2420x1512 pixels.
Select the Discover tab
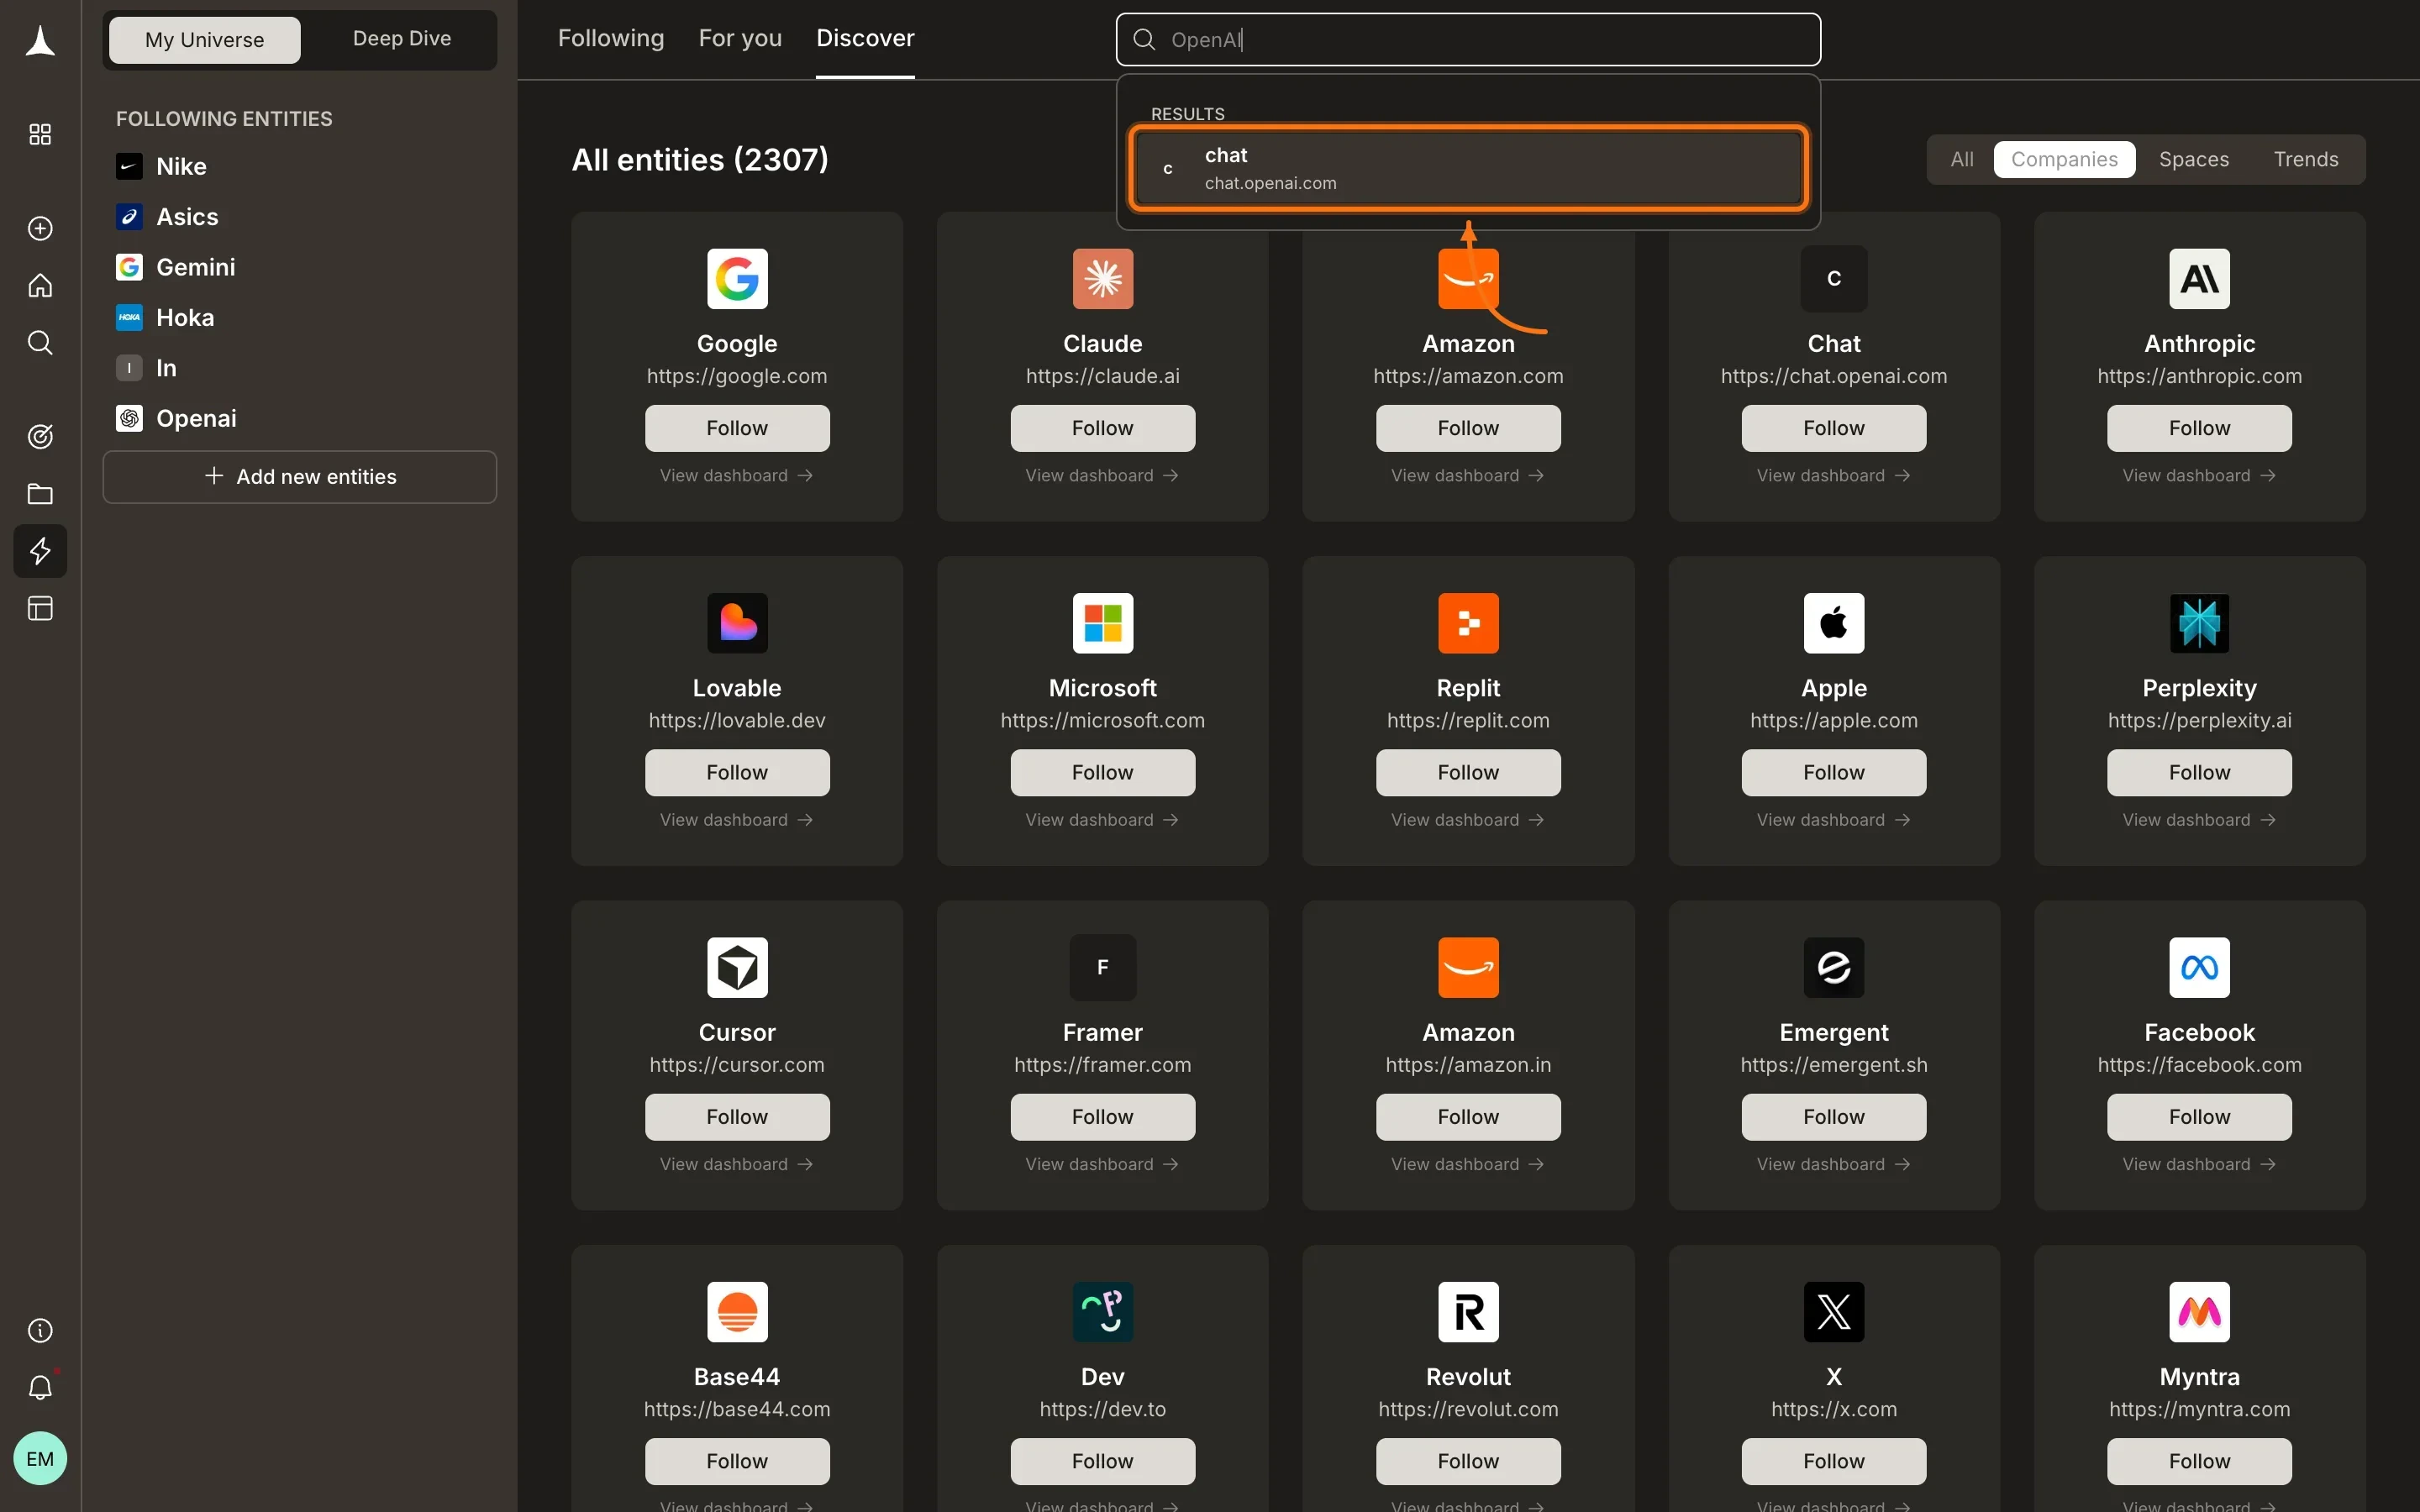(x=865, y=38)
